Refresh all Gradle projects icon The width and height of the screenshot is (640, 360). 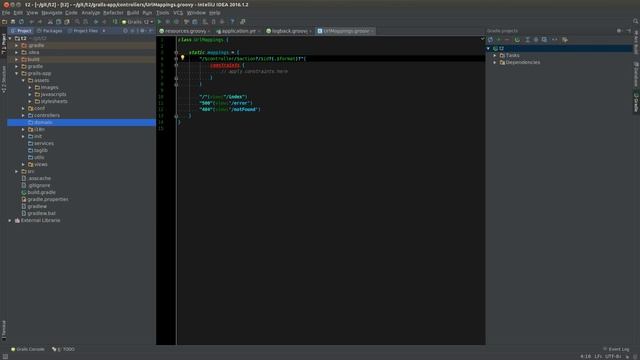tap(490, 40)
